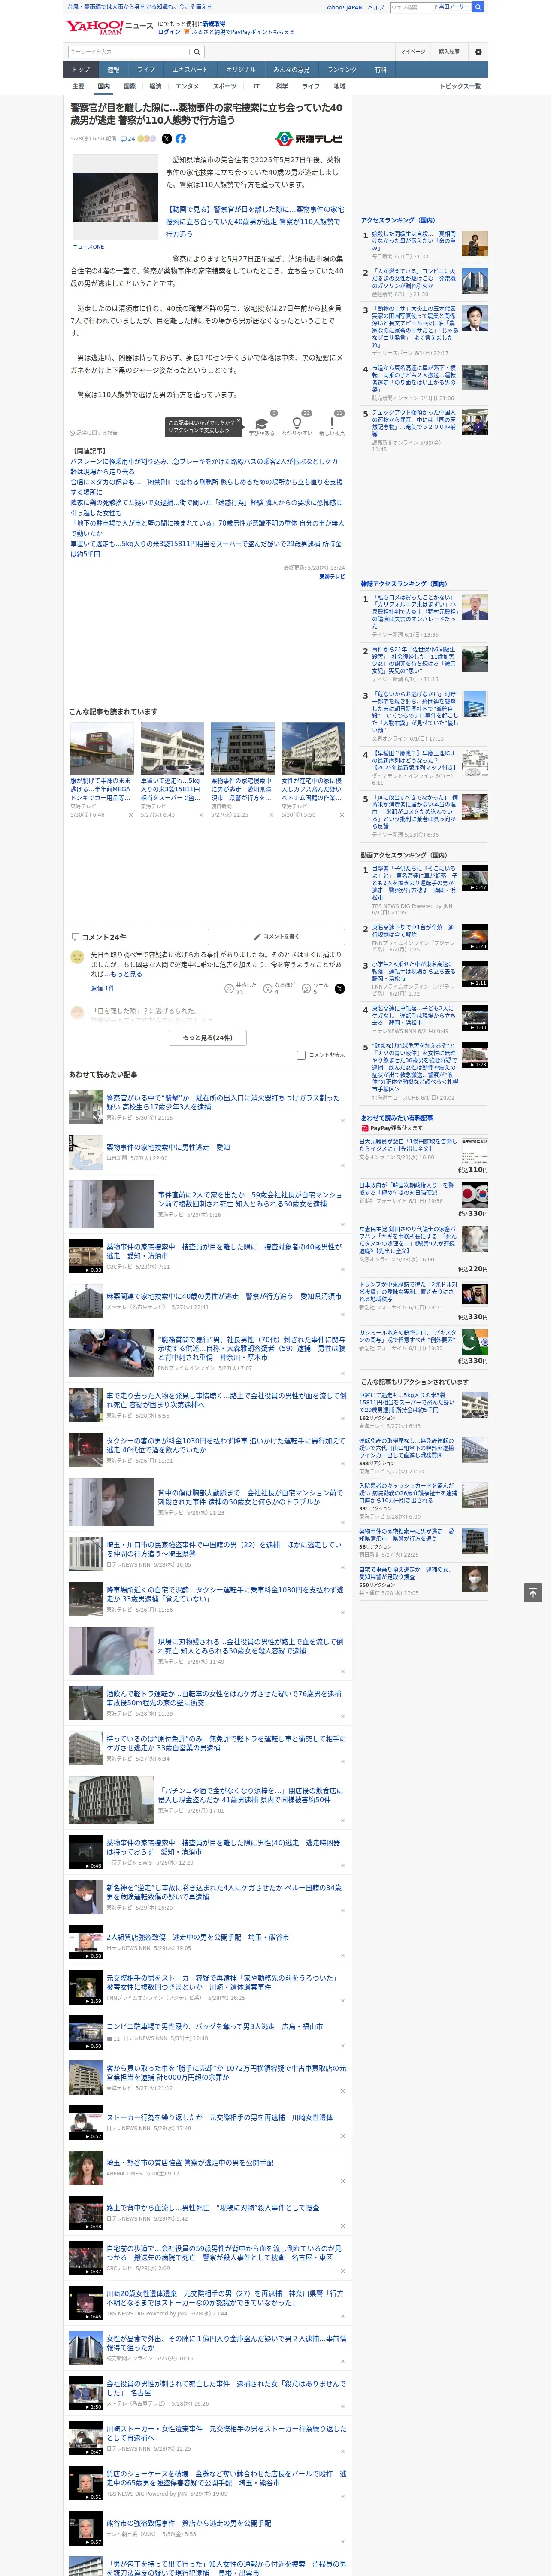Click the ログイン link
Screen dimensions: 551x2576
click(x=169, y=32)
